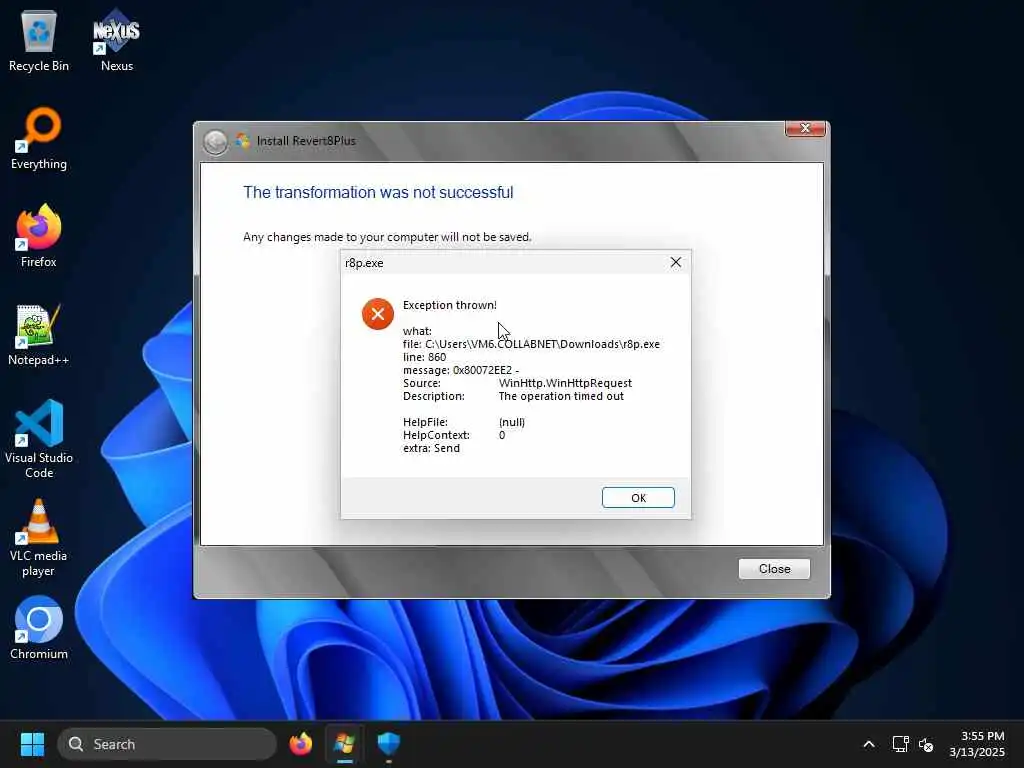
Task: Click the 'line: 860' text
Action: point(424,357)
